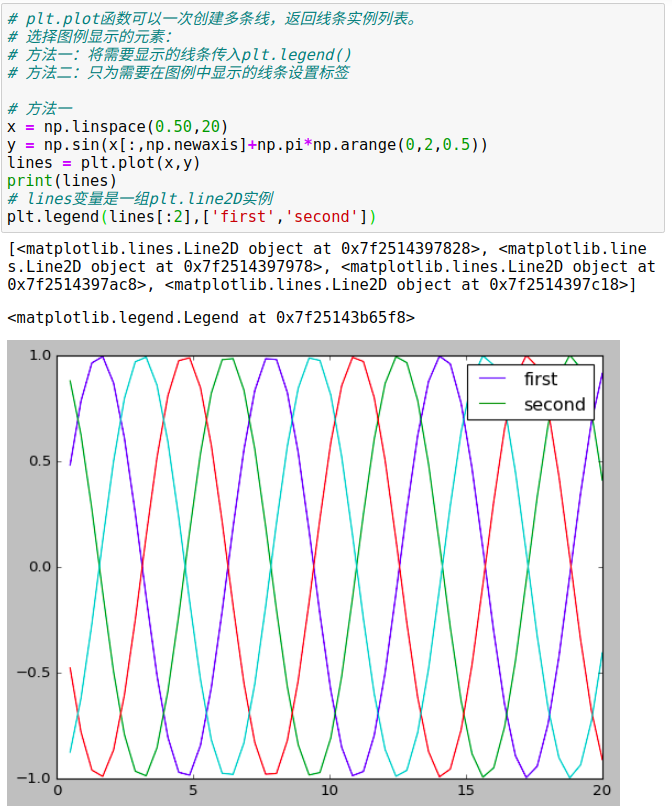The image size is (672, 809).
Task: Click the x-axis tick label "5"
Action: pyautogui.click(x=193, y=791)
